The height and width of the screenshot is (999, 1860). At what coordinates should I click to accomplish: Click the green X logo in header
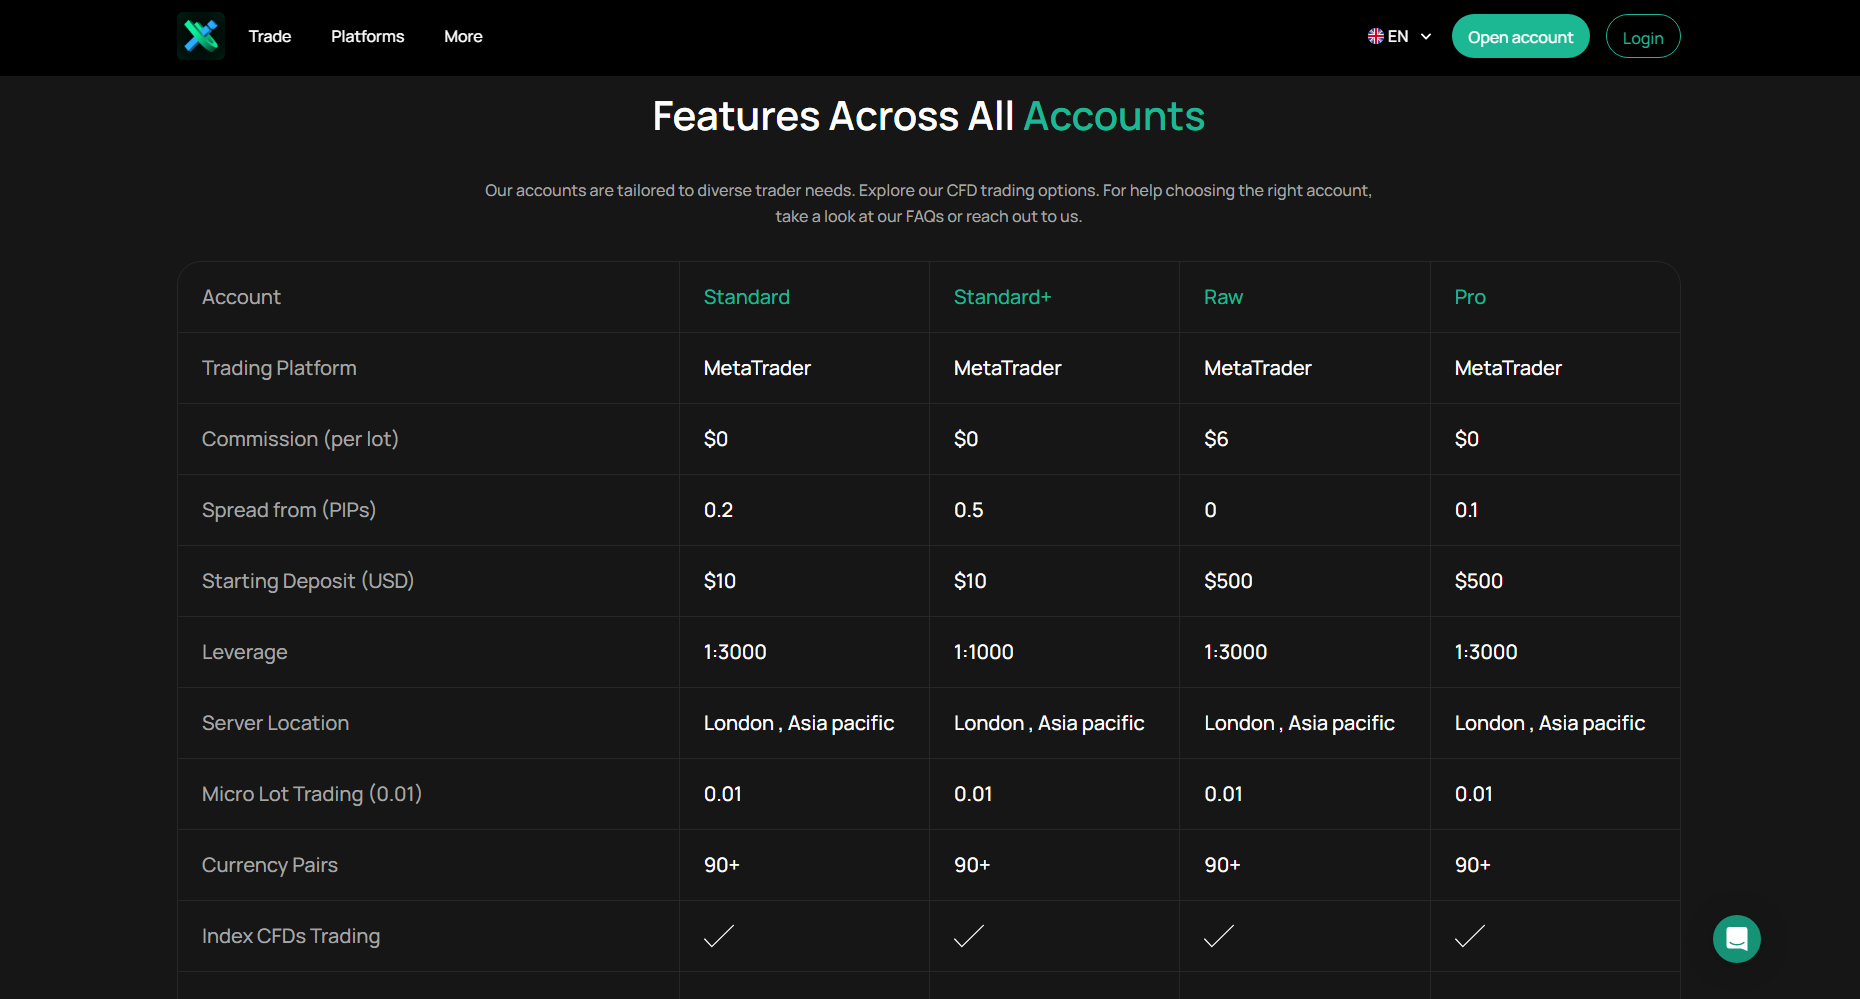tap(201, 36)
